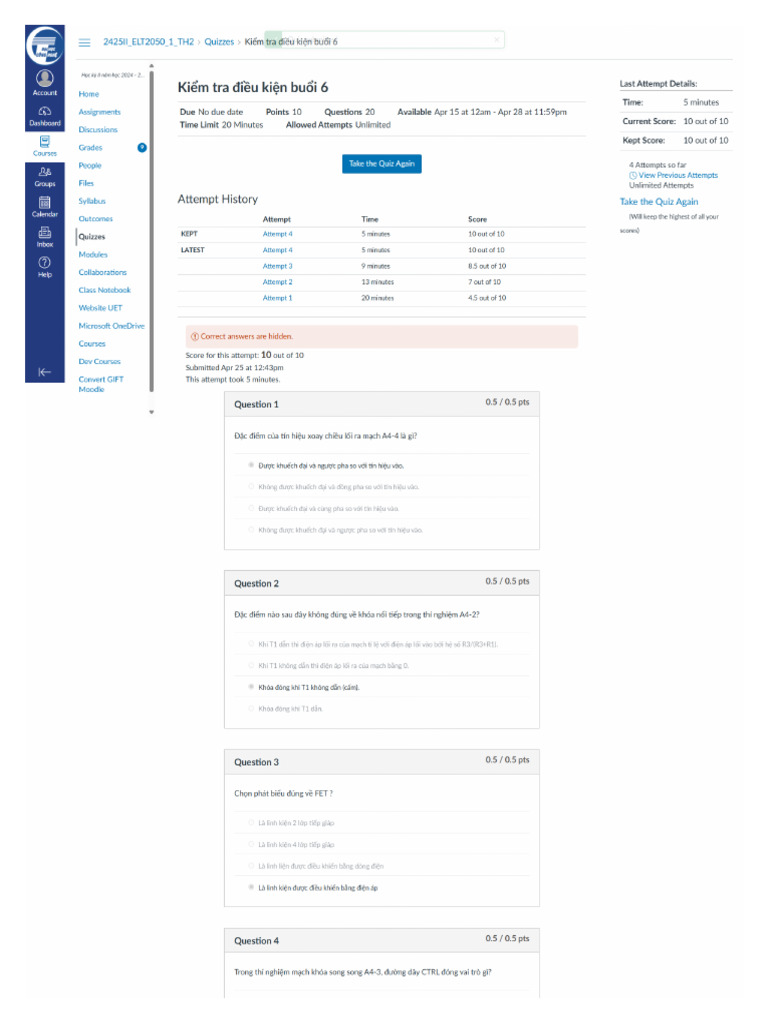
Task: Open Files in course menu
Action: pyautogui.click(x=86, y=184)
